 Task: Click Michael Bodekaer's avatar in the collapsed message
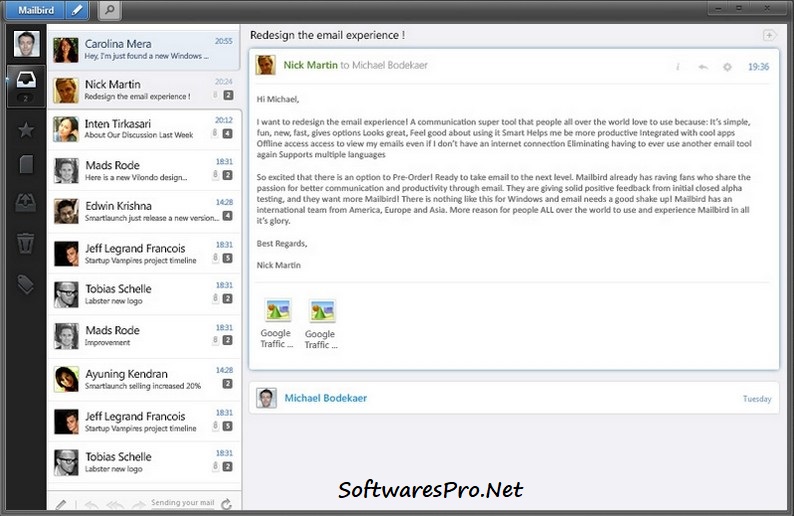[x=266, y=398]
